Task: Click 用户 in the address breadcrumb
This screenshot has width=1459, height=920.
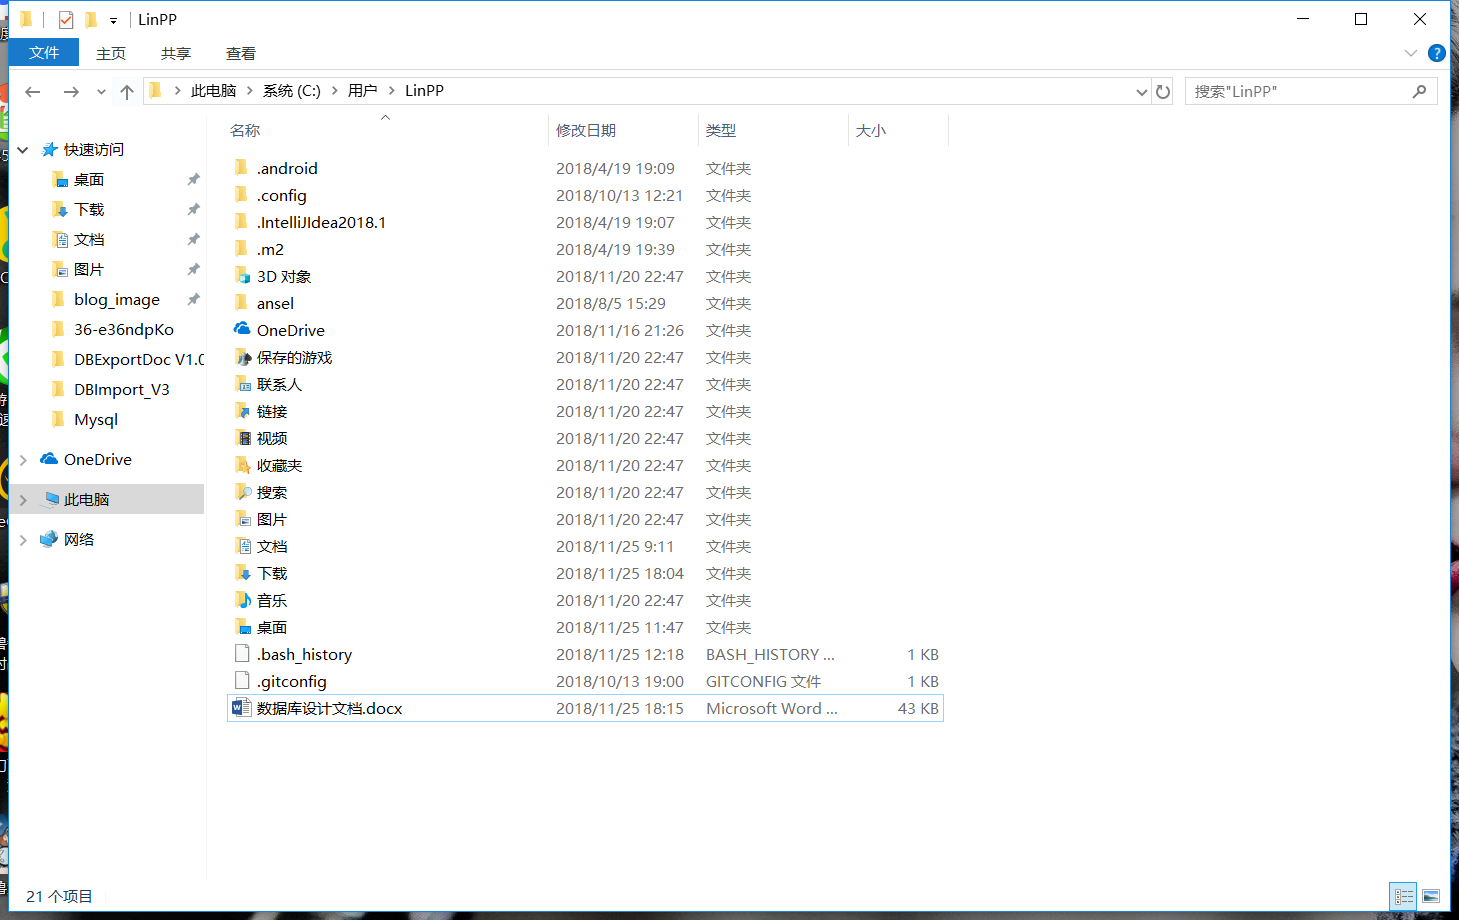Action: 363,91
